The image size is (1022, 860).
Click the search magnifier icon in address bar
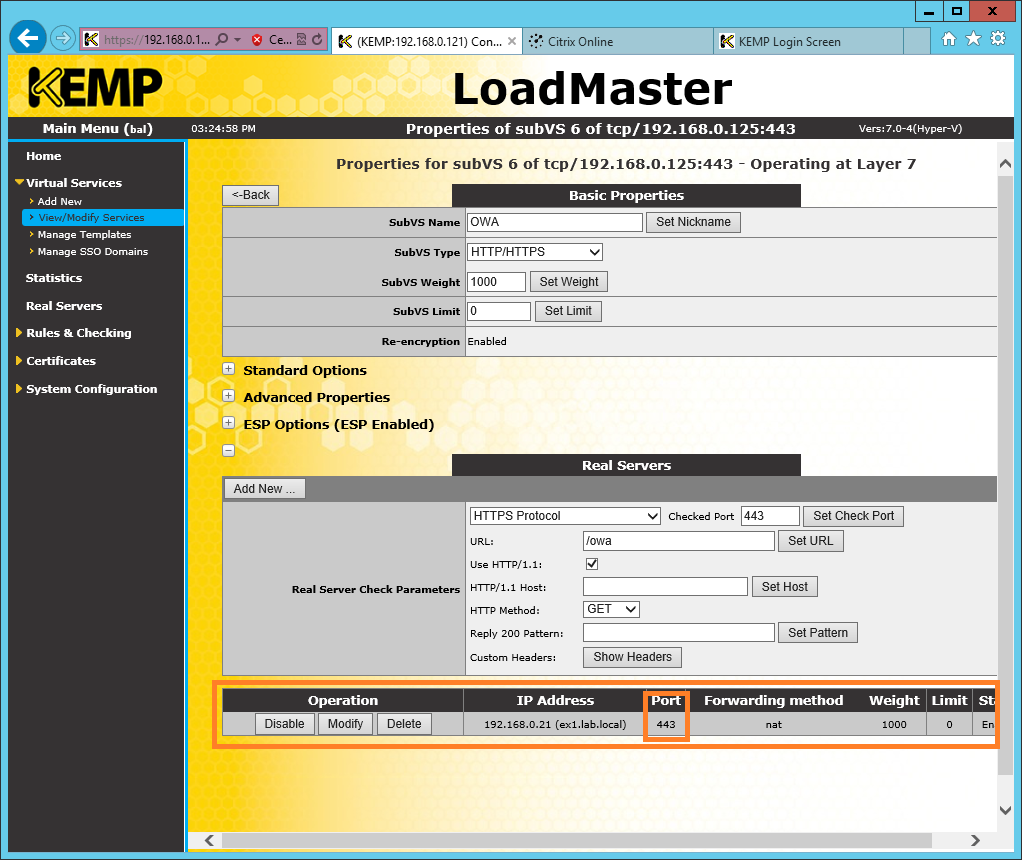point(222,40)
